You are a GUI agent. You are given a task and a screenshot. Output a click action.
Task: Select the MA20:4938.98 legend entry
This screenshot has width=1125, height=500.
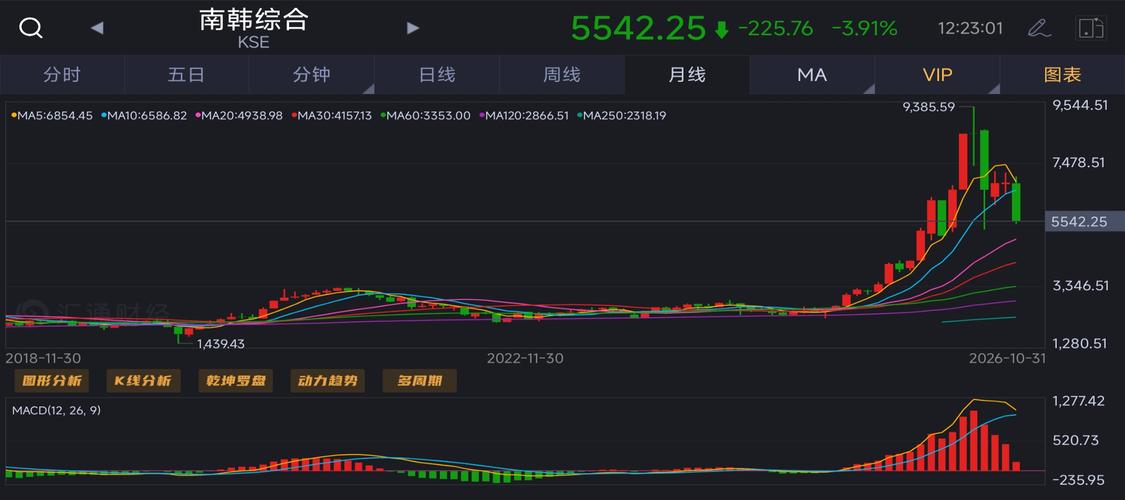pos(239,115)
